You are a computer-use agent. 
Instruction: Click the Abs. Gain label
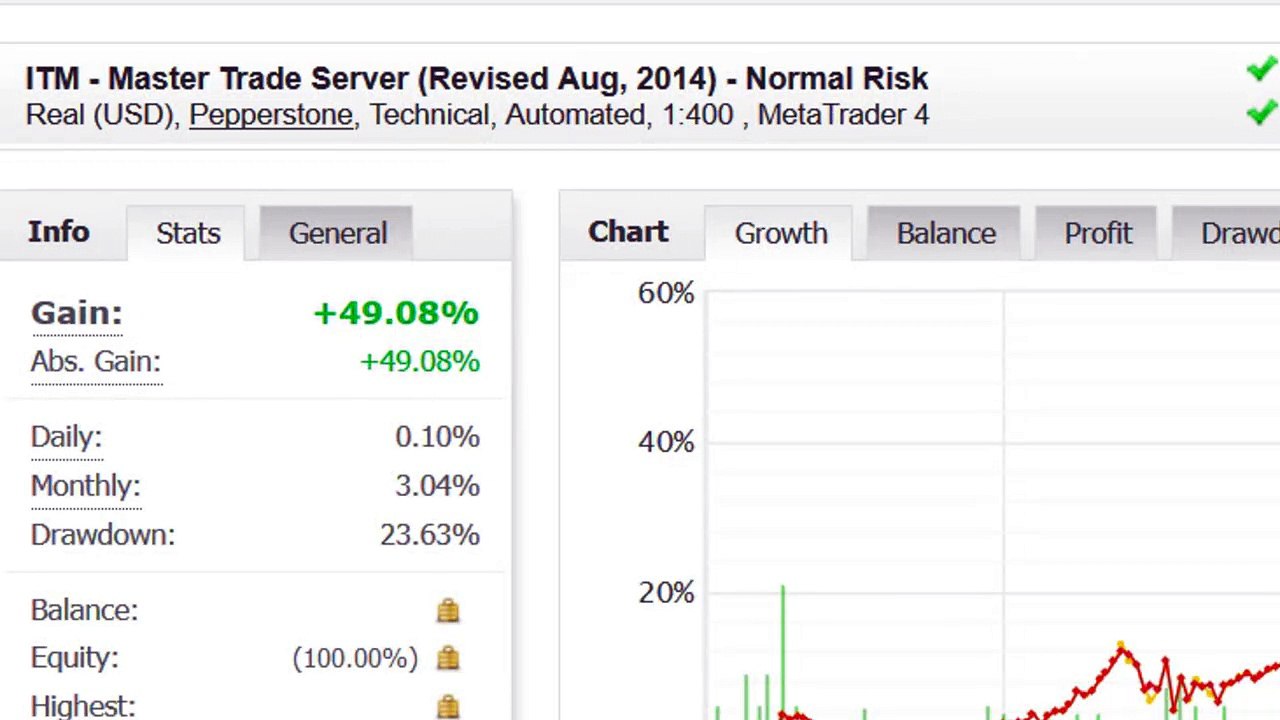[x=96, y=361]
